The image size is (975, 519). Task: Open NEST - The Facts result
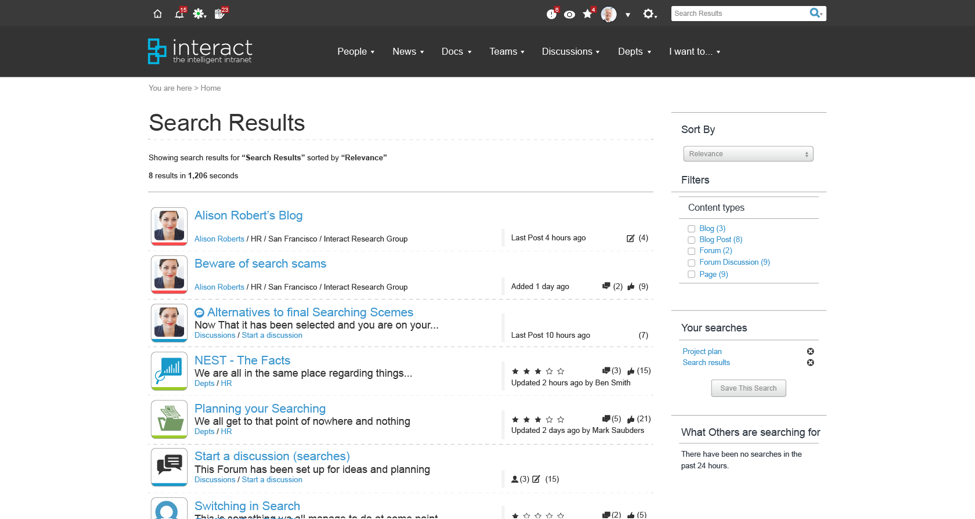tap(242, 360)
